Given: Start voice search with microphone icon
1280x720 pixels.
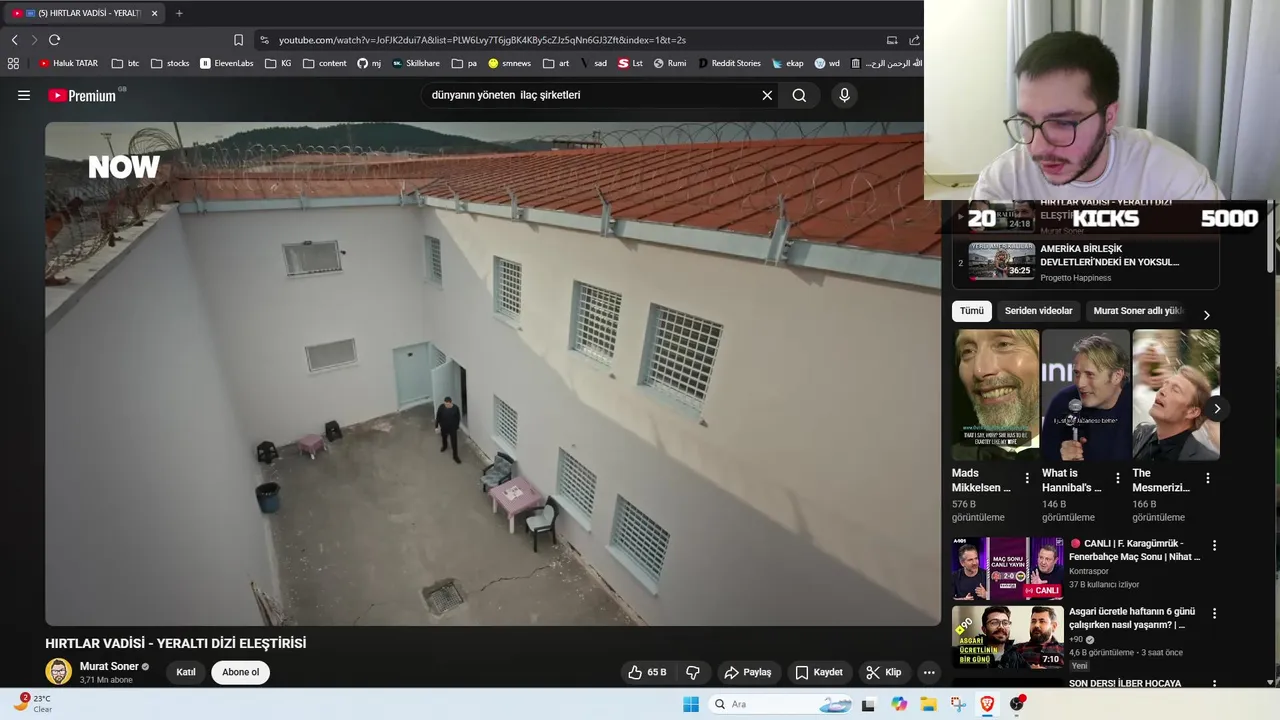Looking at the screenshot, I should (x=844, y=95).
